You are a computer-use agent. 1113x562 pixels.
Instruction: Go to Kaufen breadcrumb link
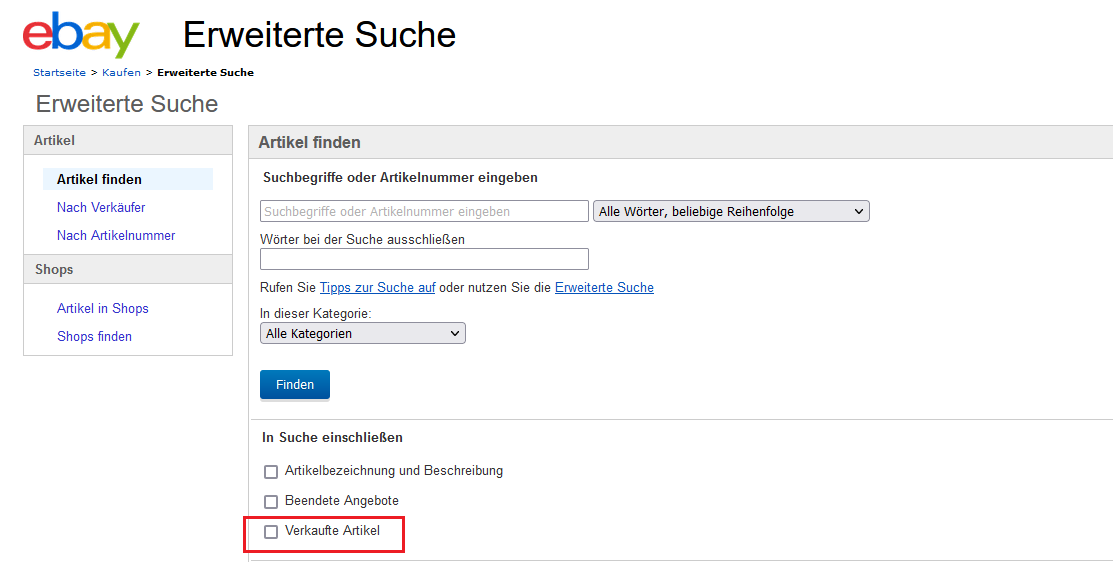pyautogui.click(x=121, y=73)
